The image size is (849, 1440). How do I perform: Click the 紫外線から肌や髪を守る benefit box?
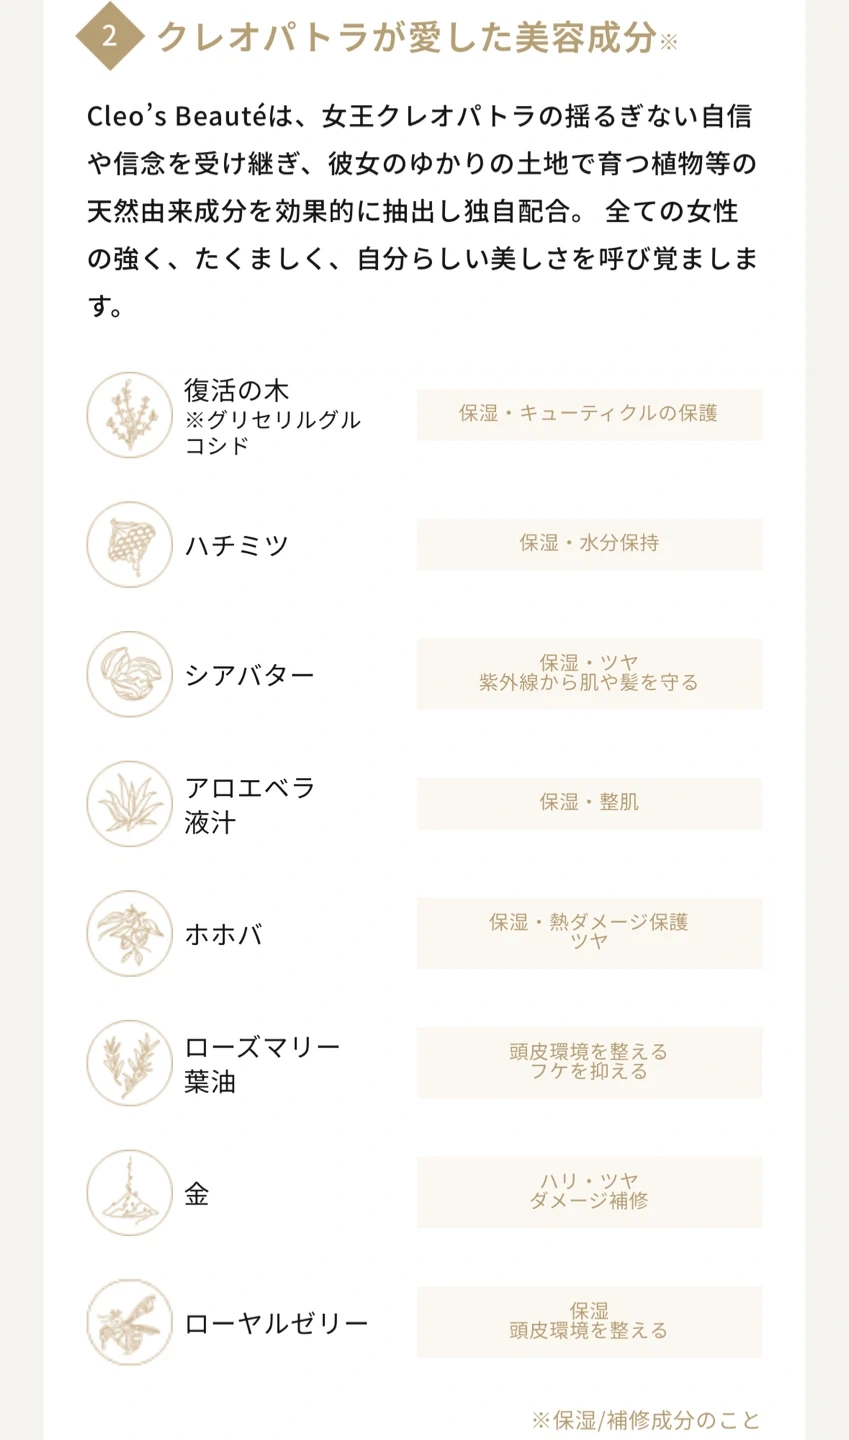(x=589, y=674)
